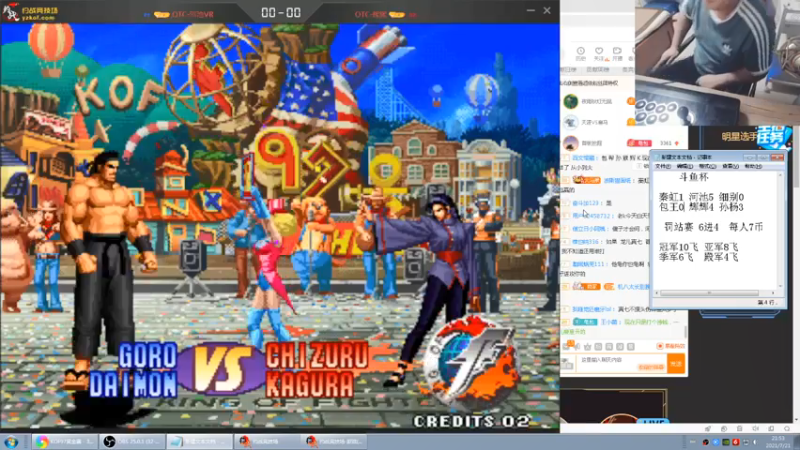Click the Notepad horizontal scroll right arrow
800x450 pixels.
click(x=773, y=293)
